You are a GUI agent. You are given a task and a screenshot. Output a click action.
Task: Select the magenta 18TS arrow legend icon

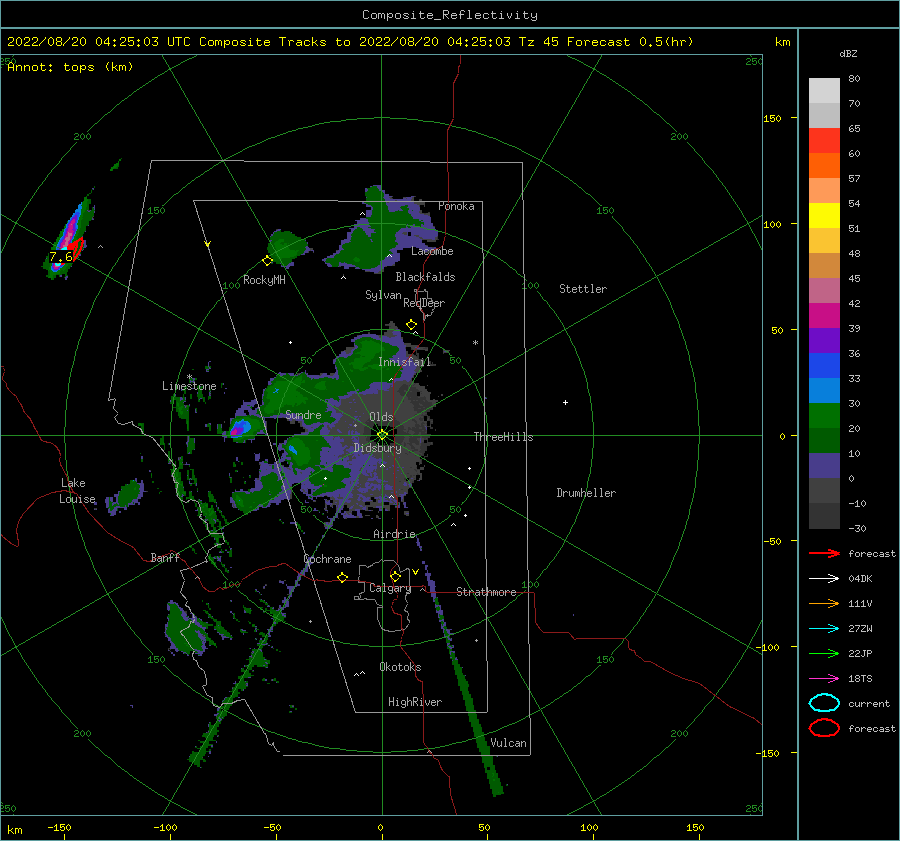(824, 679)
